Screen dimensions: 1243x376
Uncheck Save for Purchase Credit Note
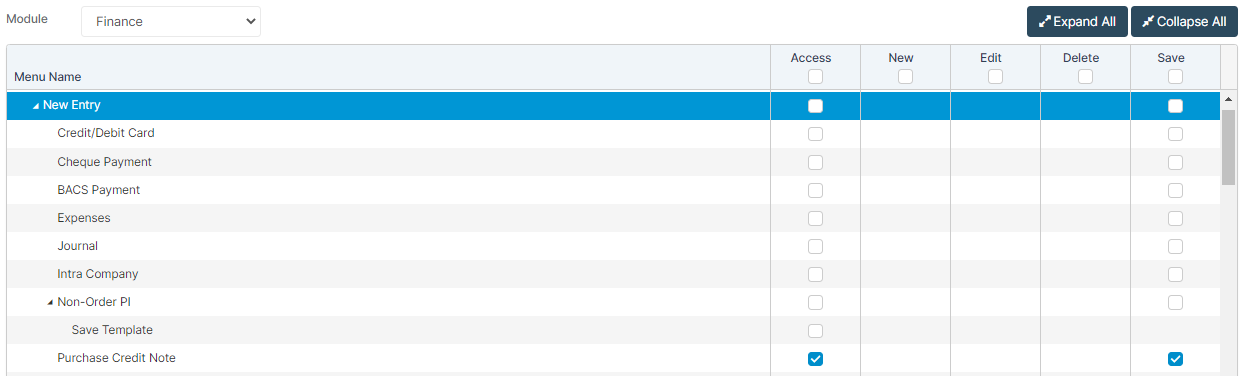click(x=1175, y=359)
